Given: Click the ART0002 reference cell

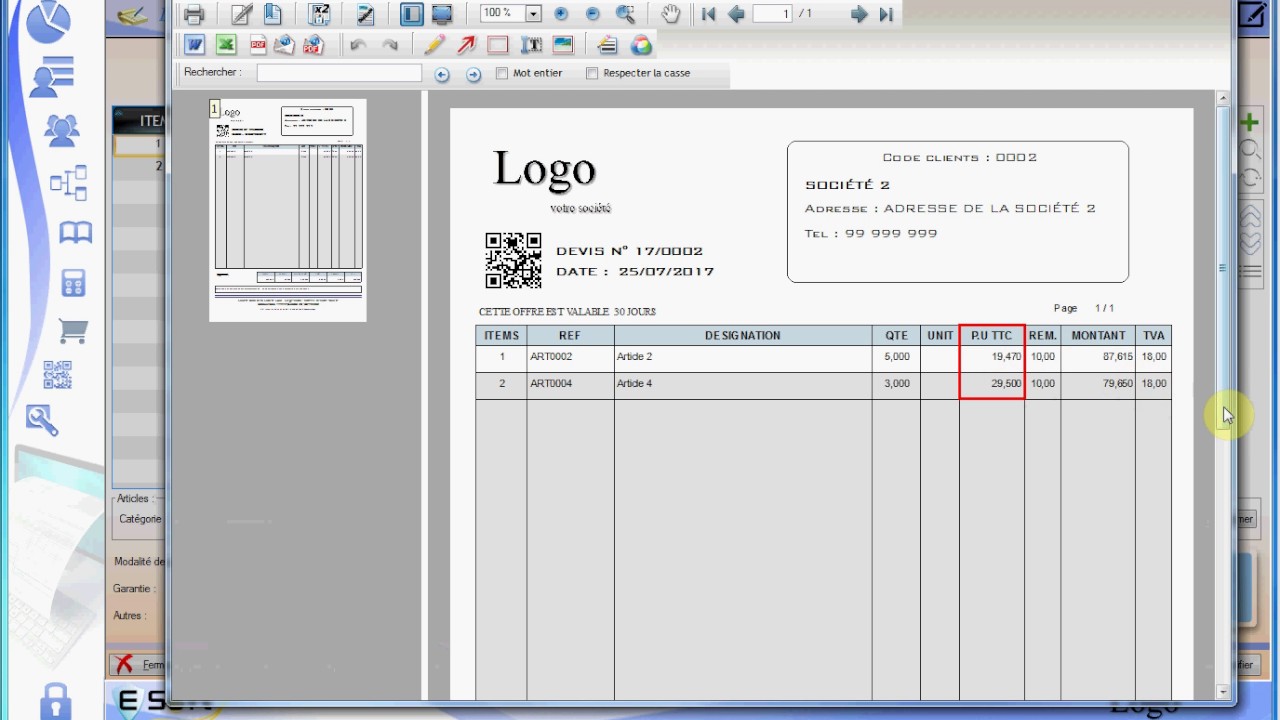Looking at the screenshot, I should pyautogui.click(x=570, y=357).
